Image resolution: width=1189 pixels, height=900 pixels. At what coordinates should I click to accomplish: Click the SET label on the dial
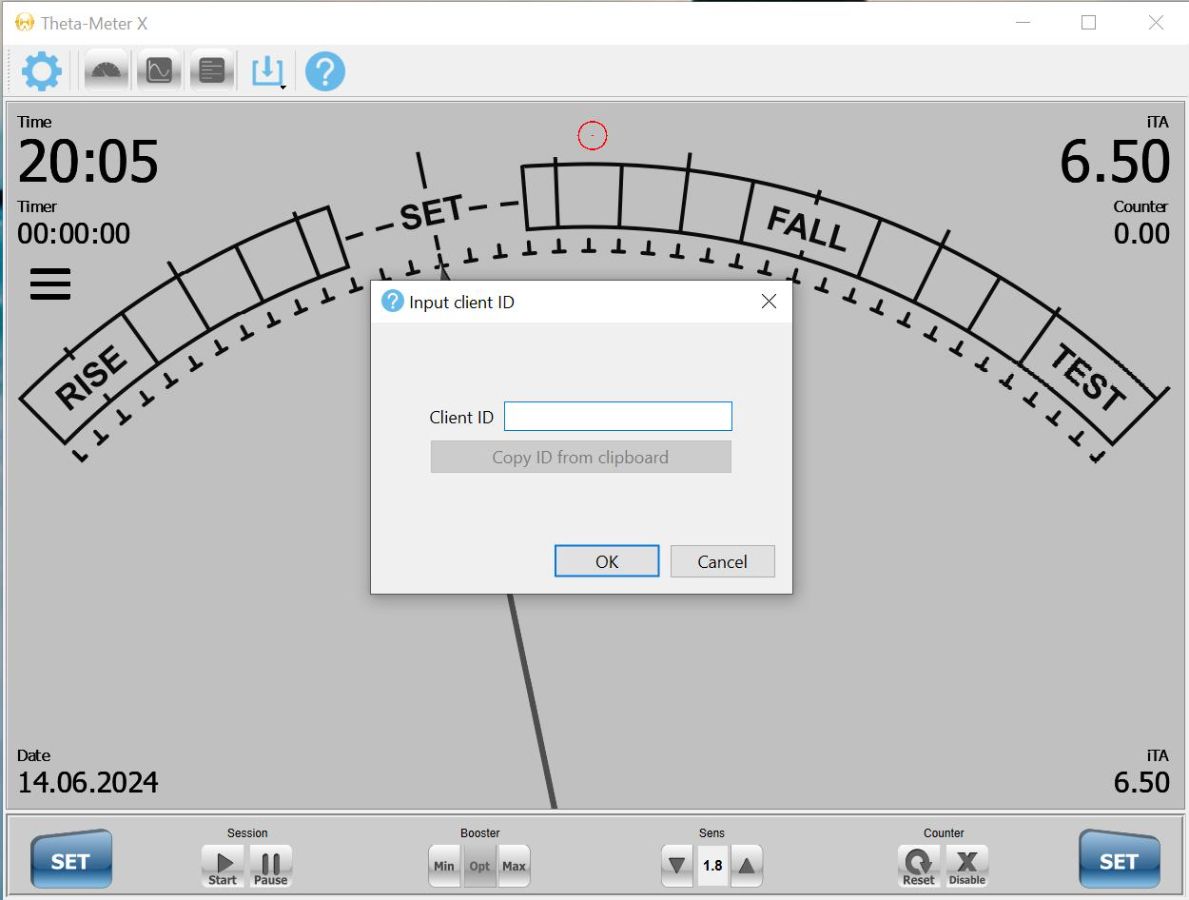[431, 212]
